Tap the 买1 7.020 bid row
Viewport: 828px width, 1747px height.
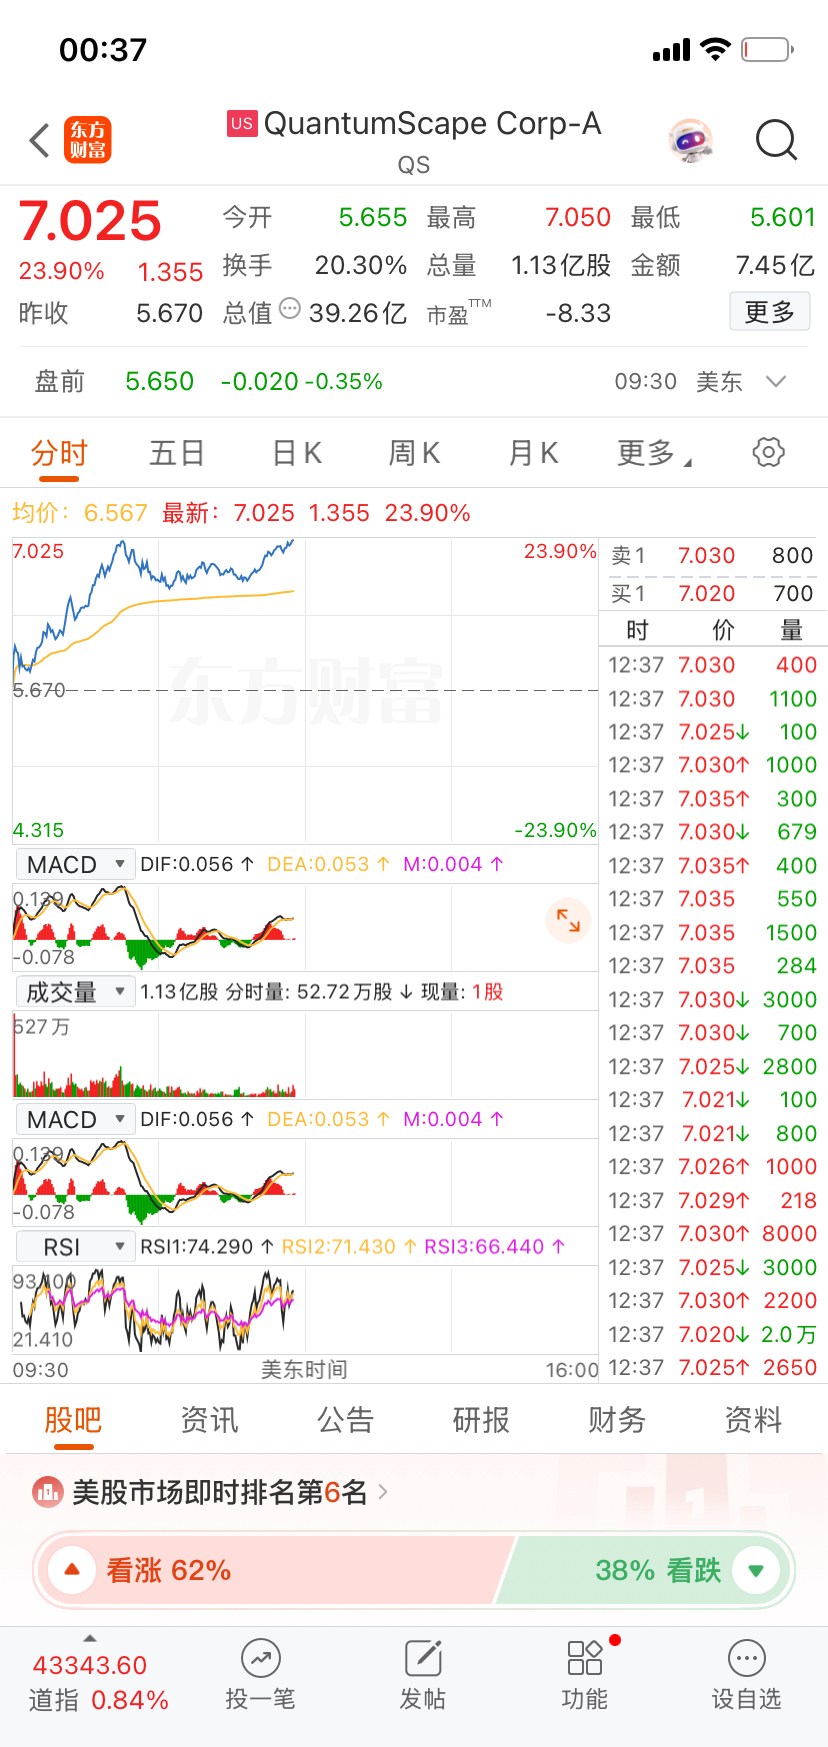tap(712, 594)
